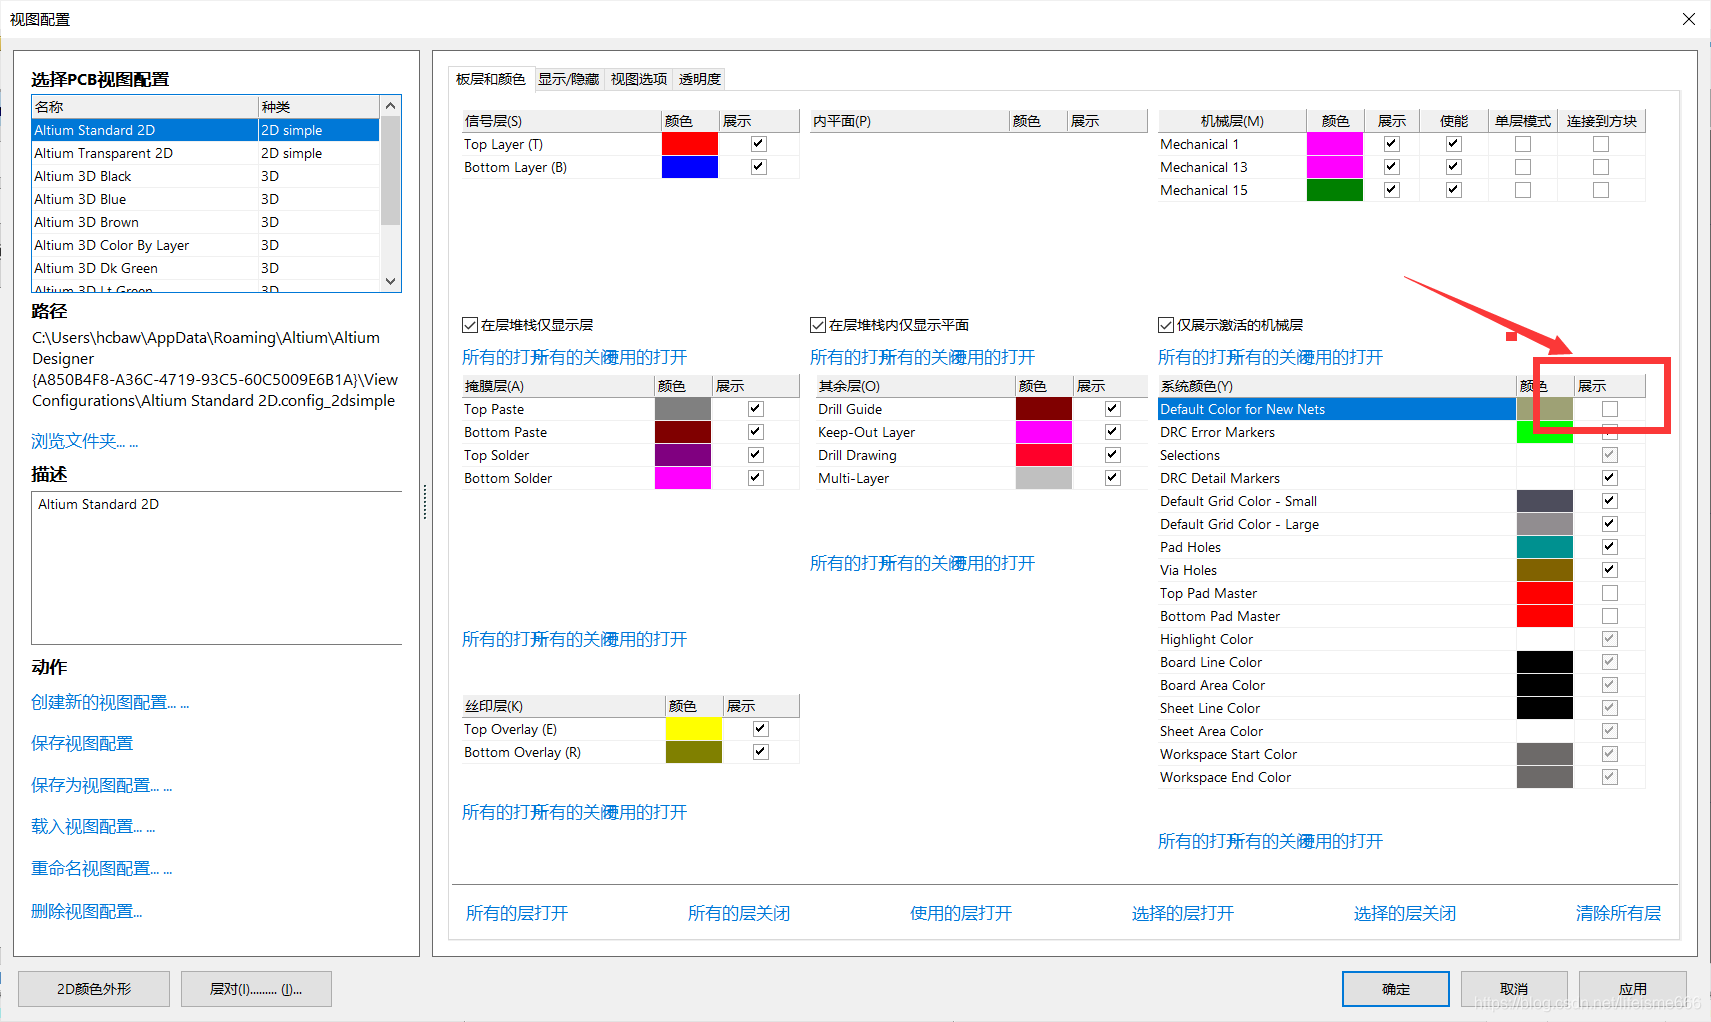Click DRC Error Markers green swatch

1545,432
